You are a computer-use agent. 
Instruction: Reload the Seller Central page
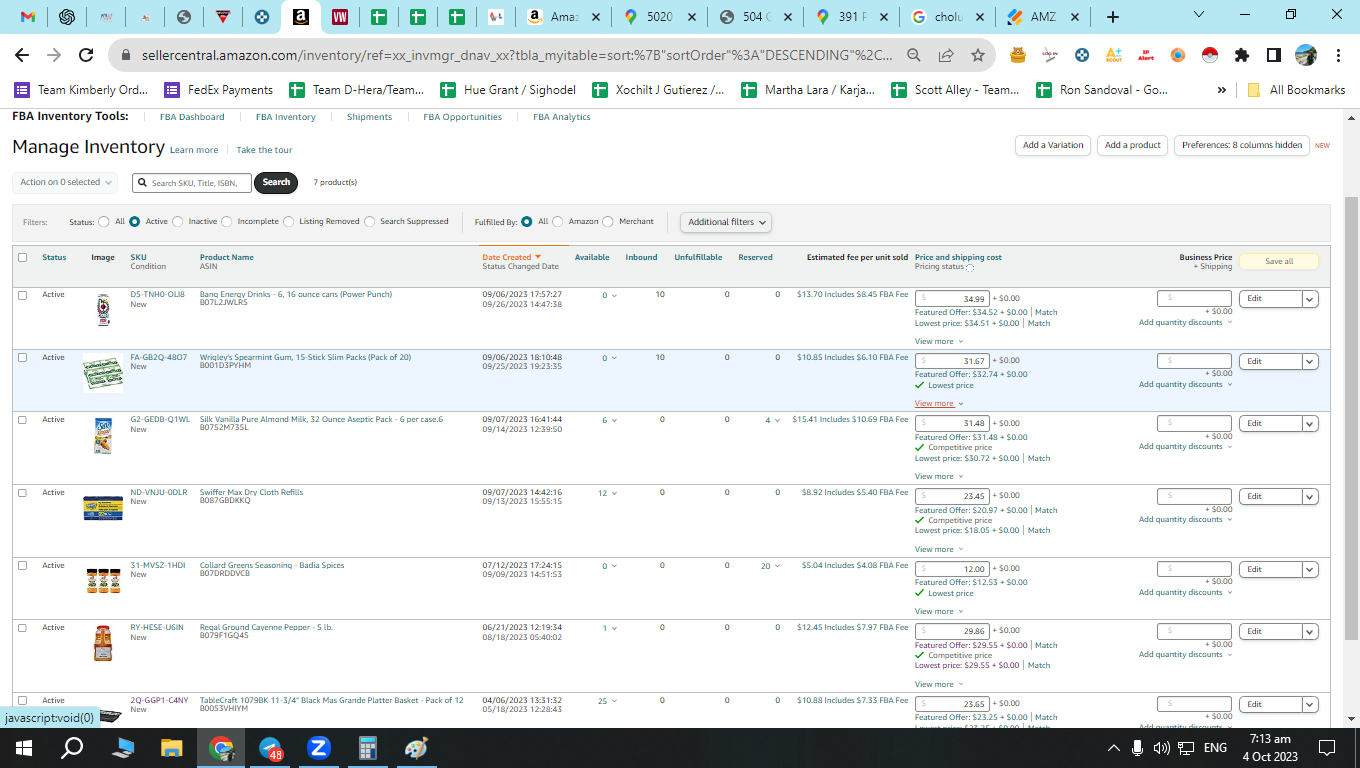click(x=86, y=55)
